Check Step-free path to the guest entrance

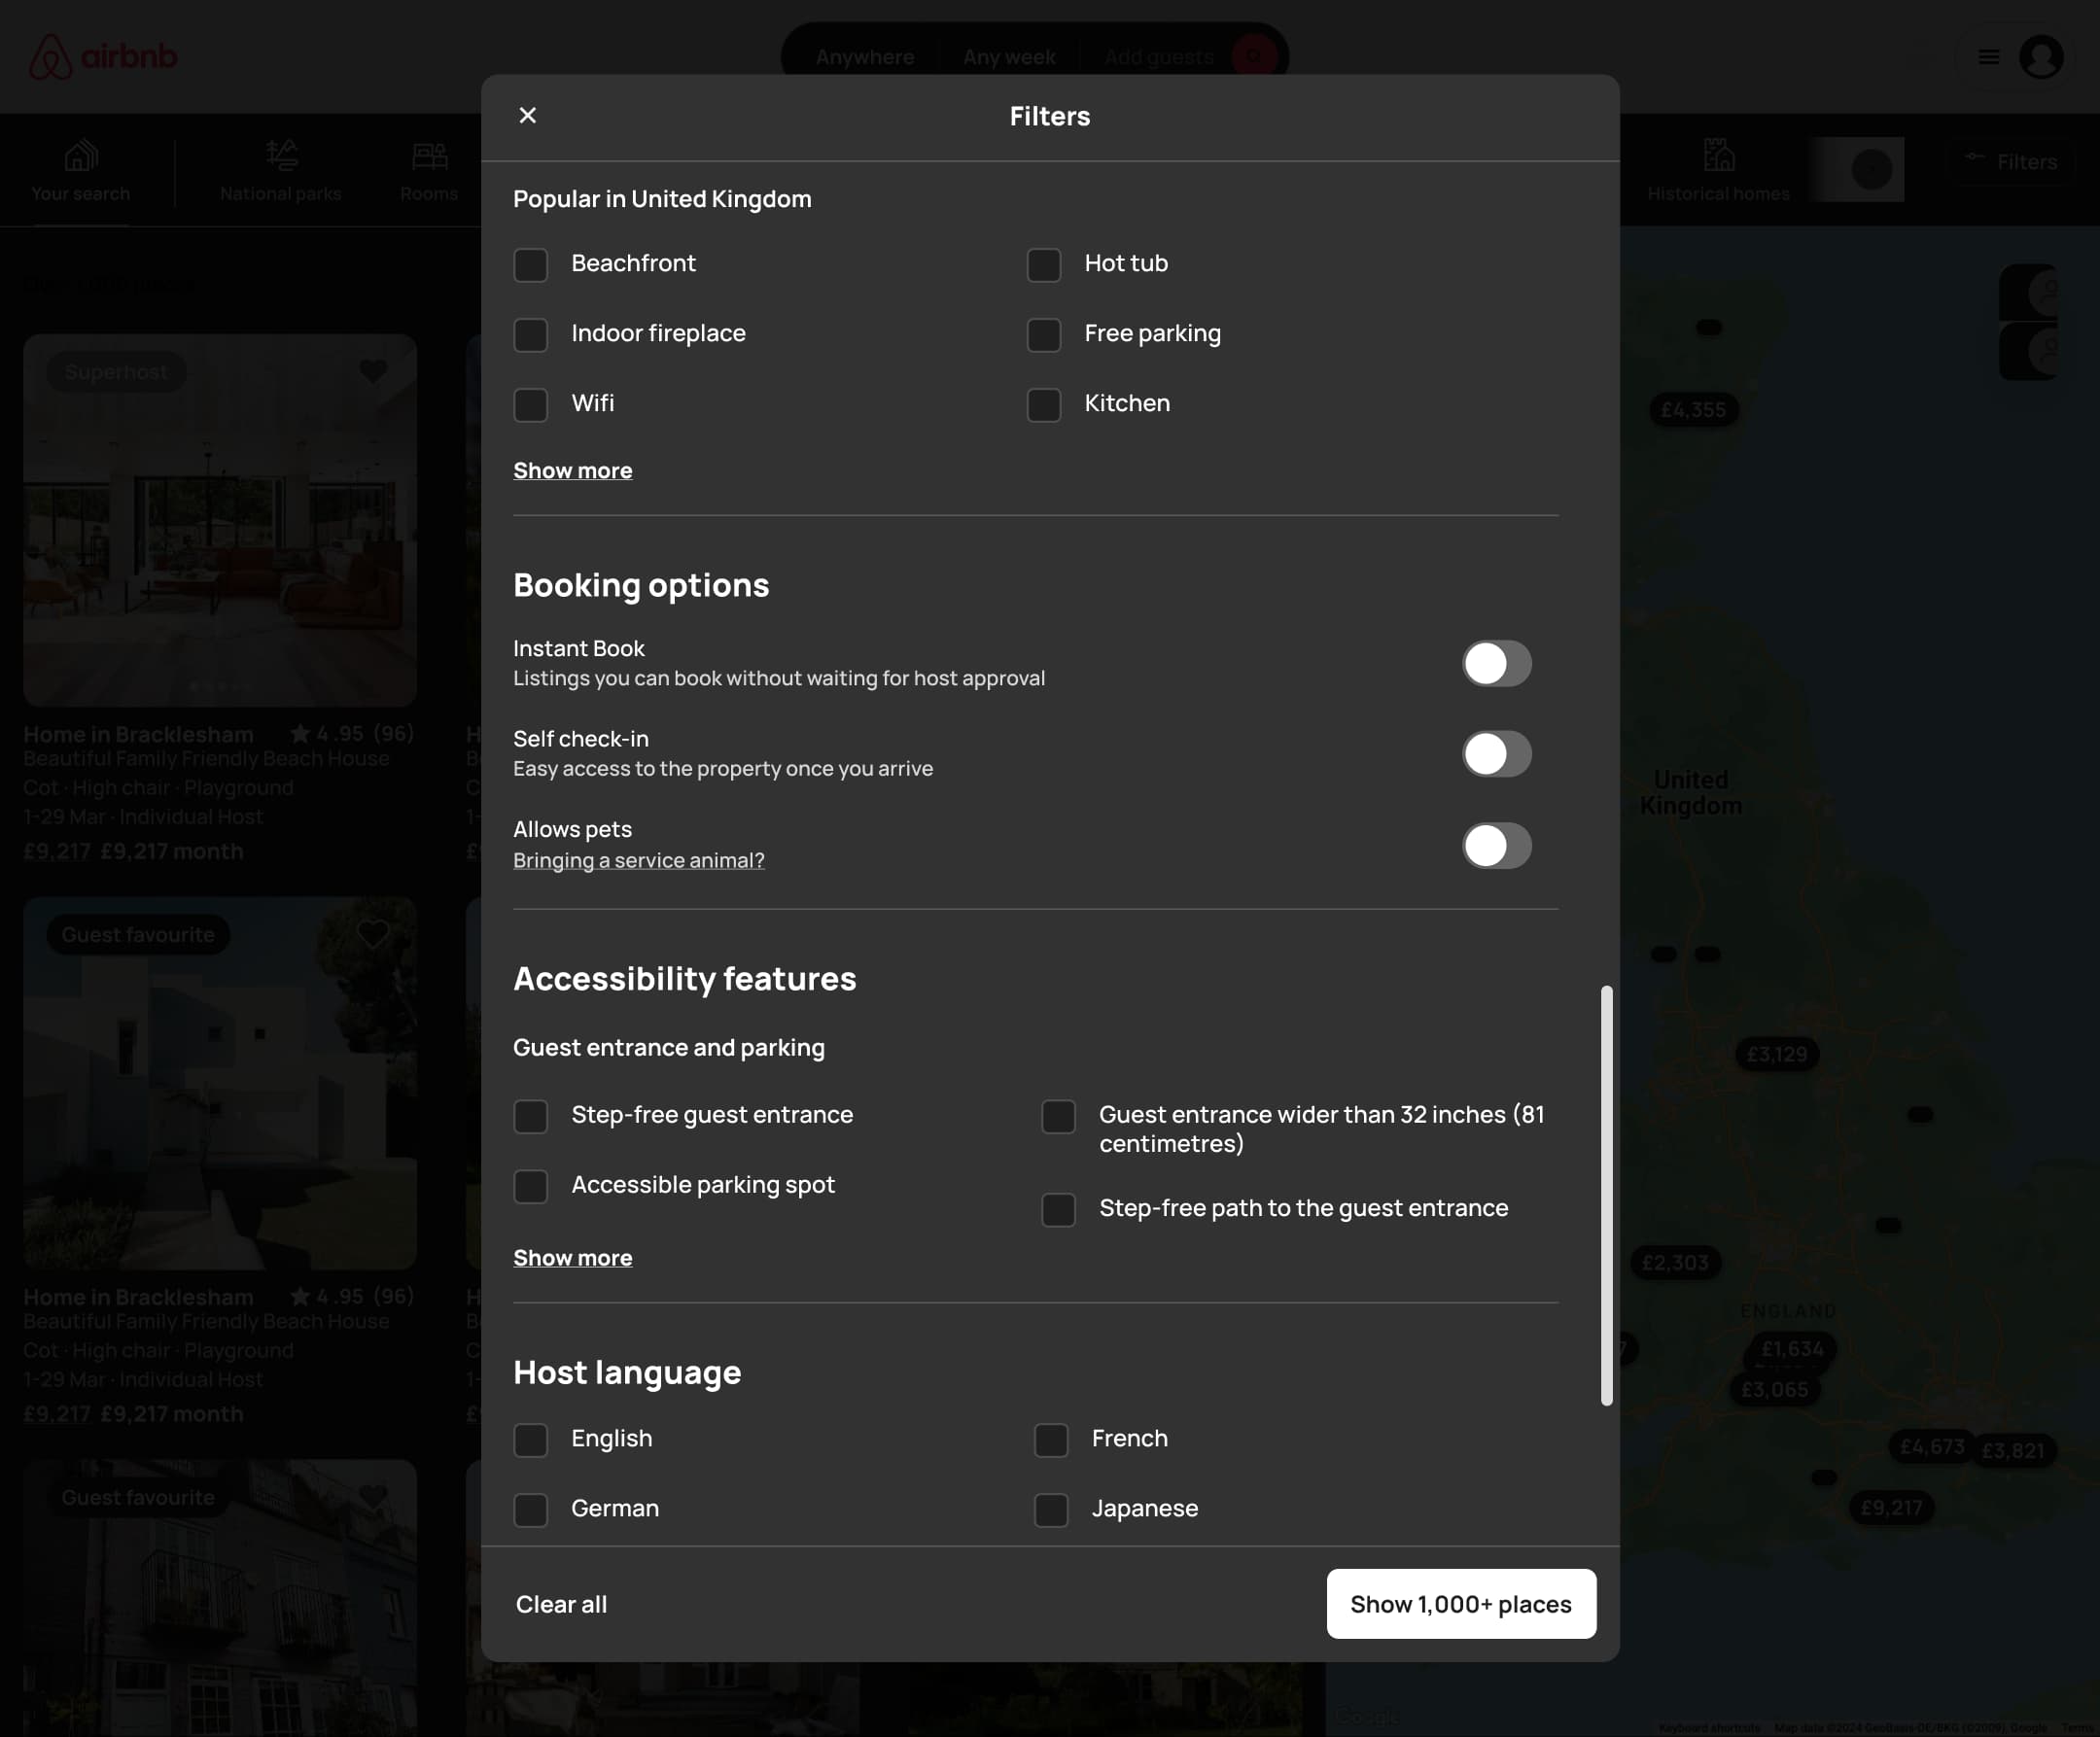tap(1058, 1209)
